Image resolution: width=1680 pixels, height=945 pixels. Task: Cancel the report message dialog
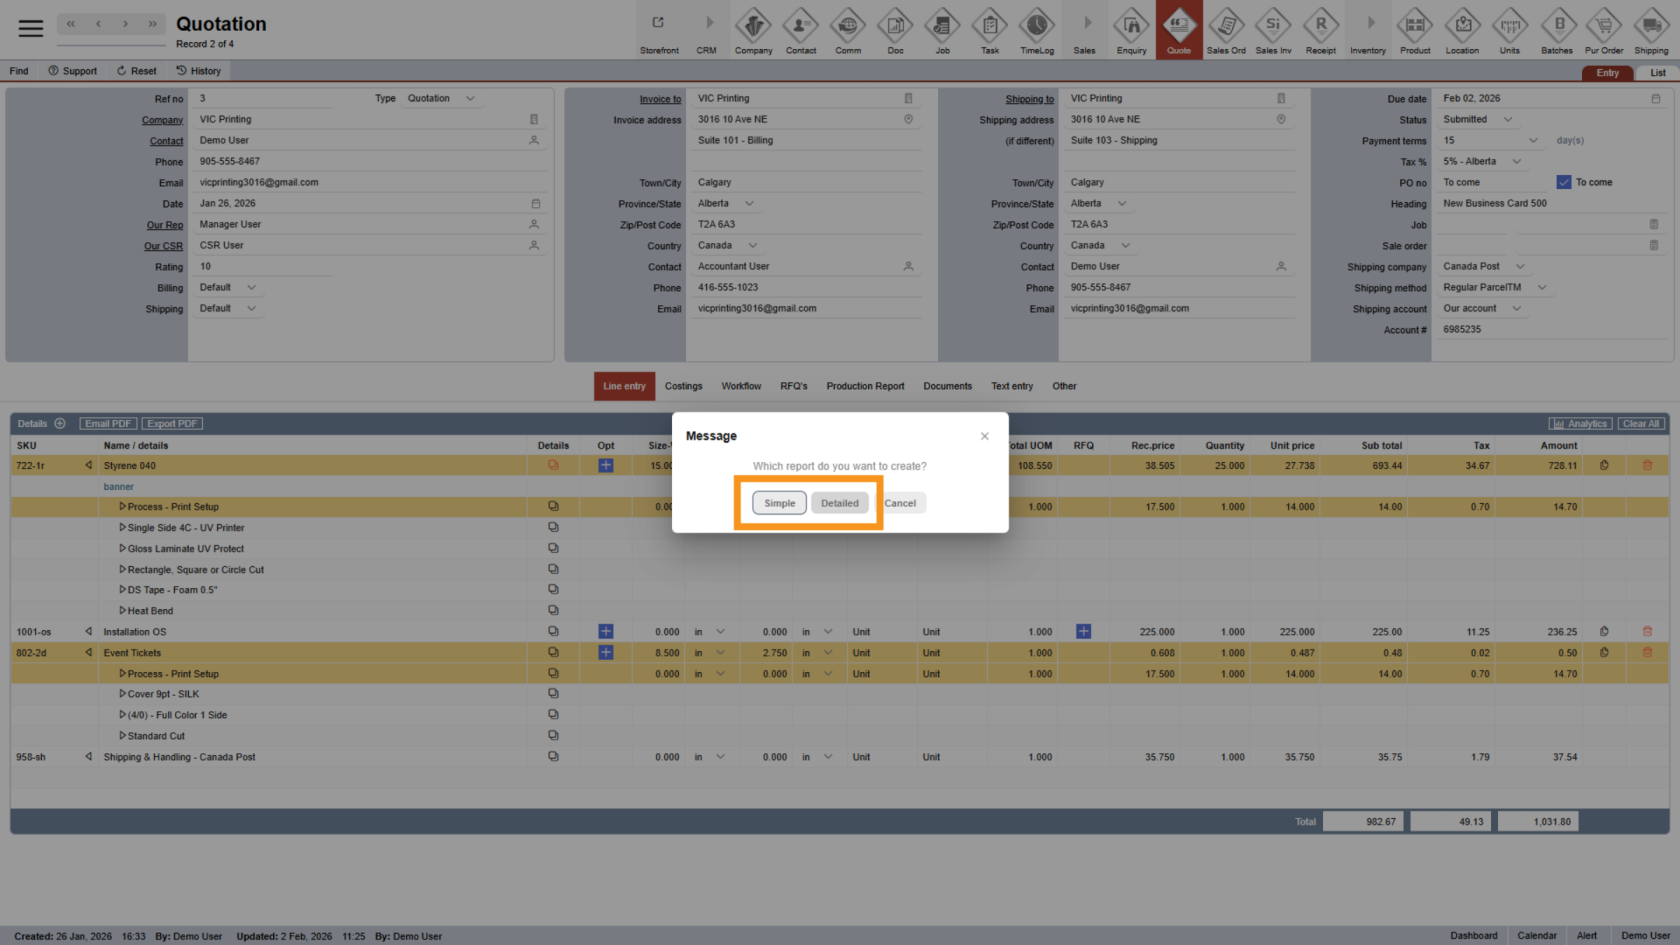900,503
